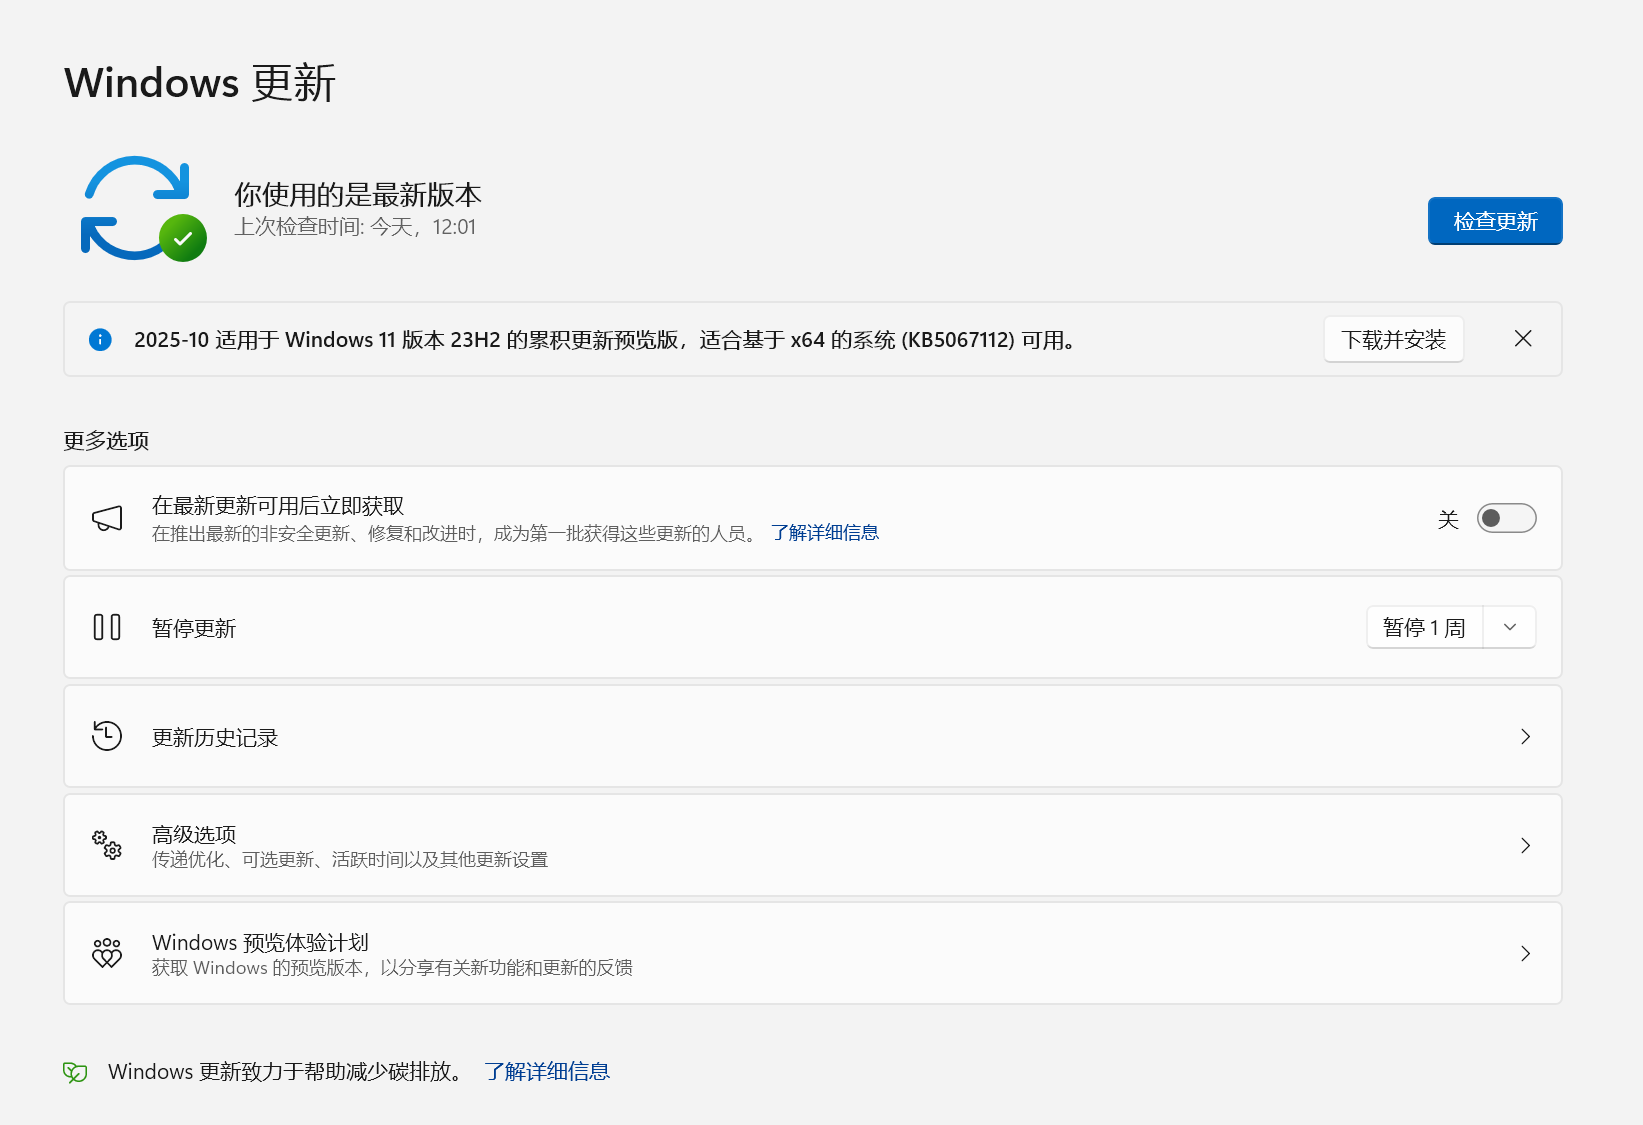Click the 在最新更新可用后立即获取 title

coord(278,506)
